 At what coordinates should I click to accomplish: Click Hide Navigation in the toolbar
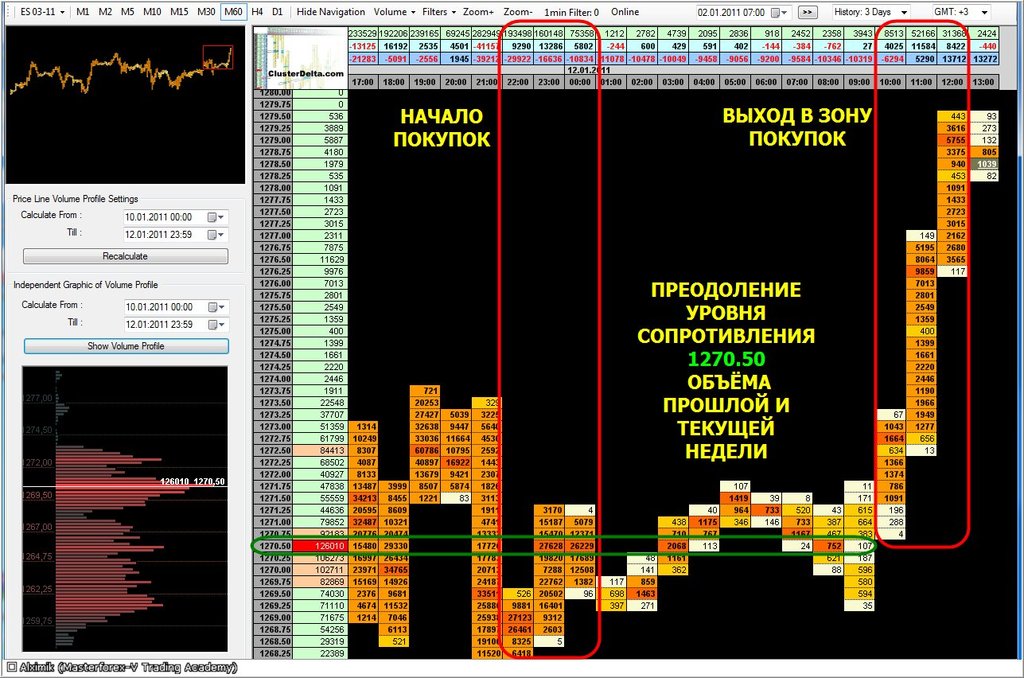point(330,12)
